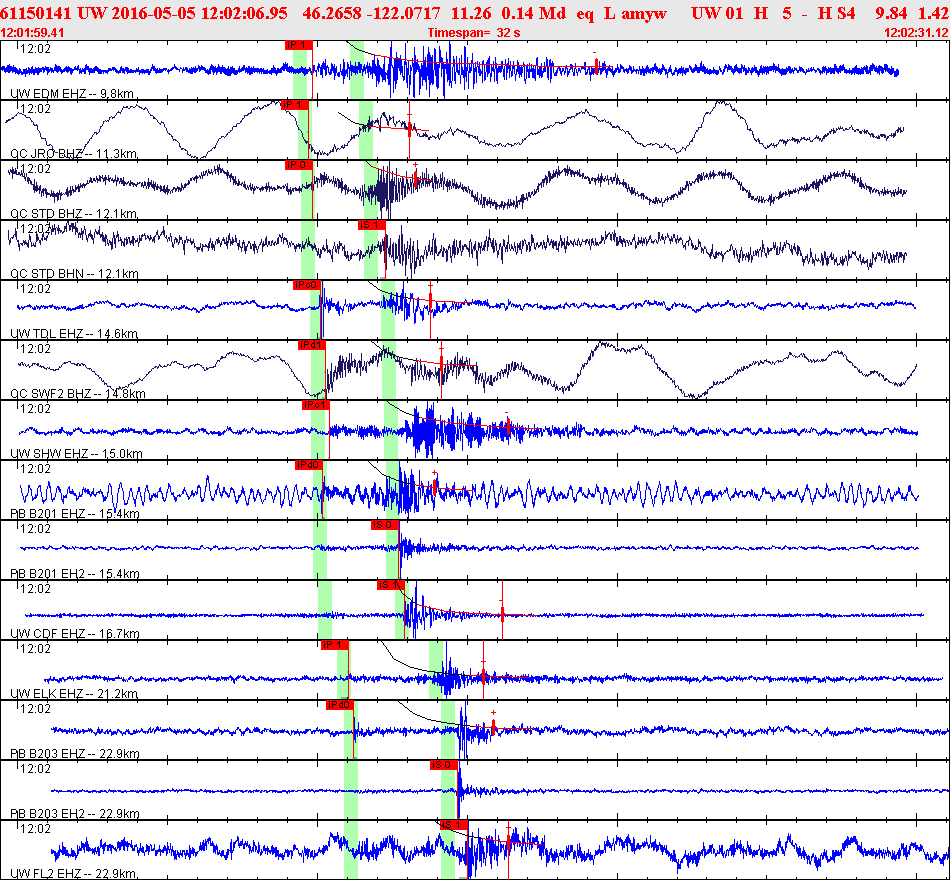Select the iPd1 pick flag on QC SWF2 trace
Image resolution: width=950 pixels, height=880 pixels.
[x=312, y=345]
